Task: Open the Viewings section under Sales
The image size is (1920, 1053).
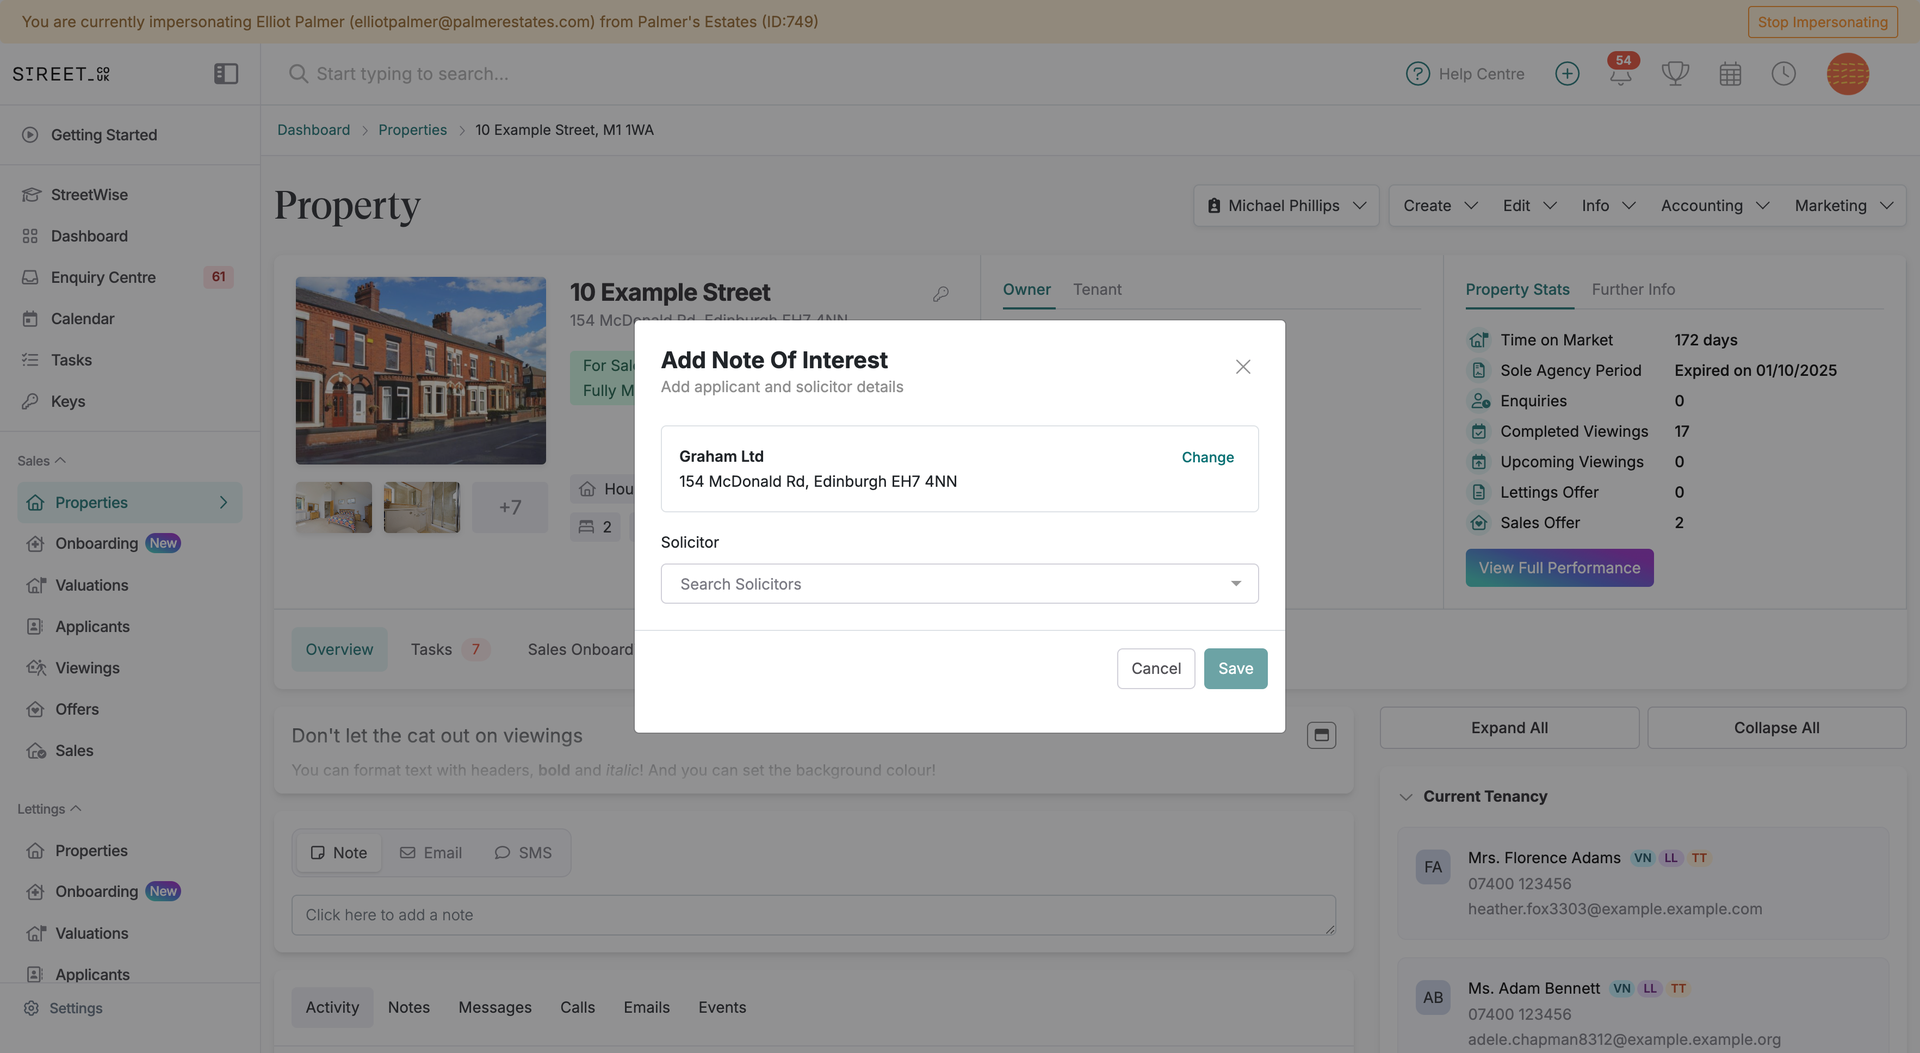Action: pos(88,668)
